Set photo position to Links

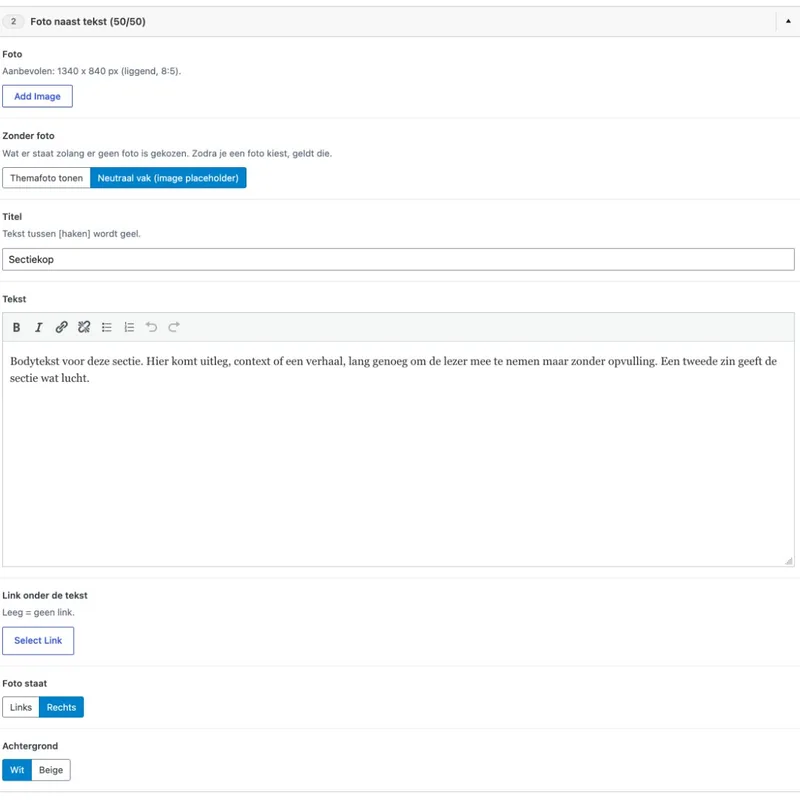(21, 707)
